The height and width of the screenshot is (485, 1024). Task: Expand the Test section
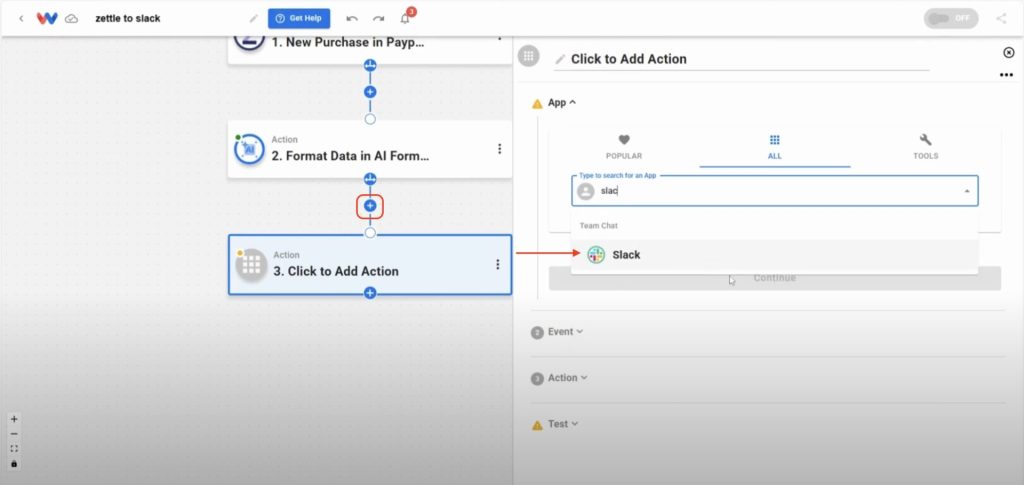point(563,424)
